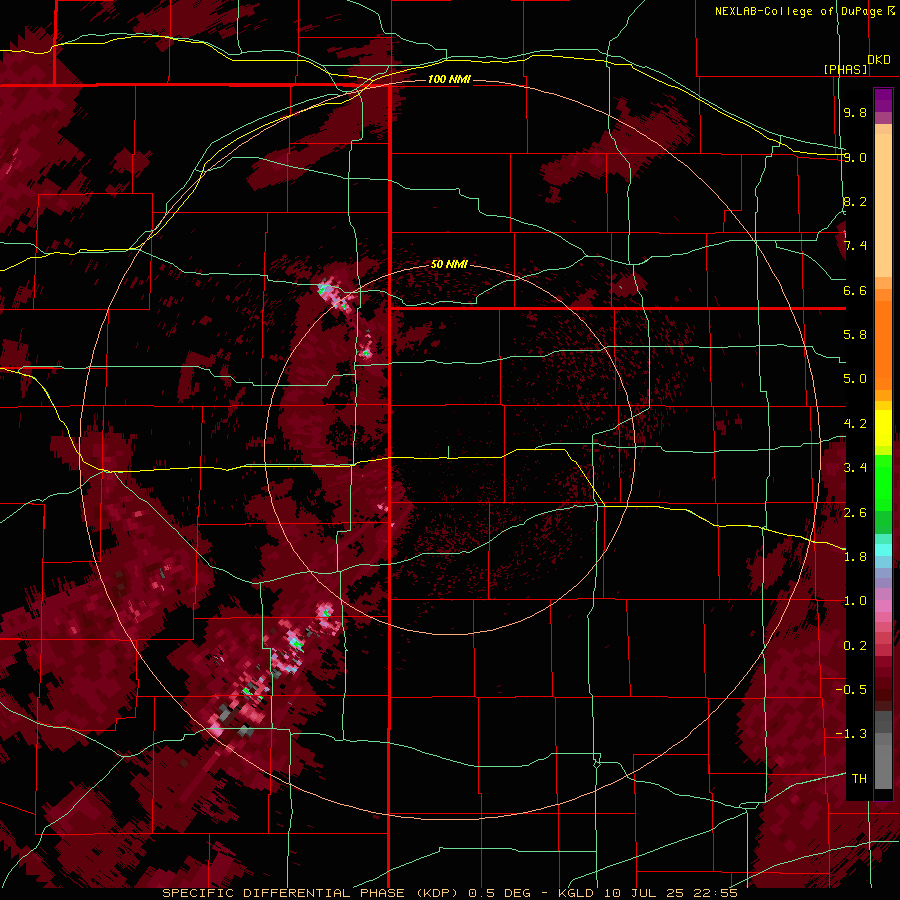Pick the orange segment of the color bar
The height and width of the screenshot is (900, 900).
pos(883,344)
